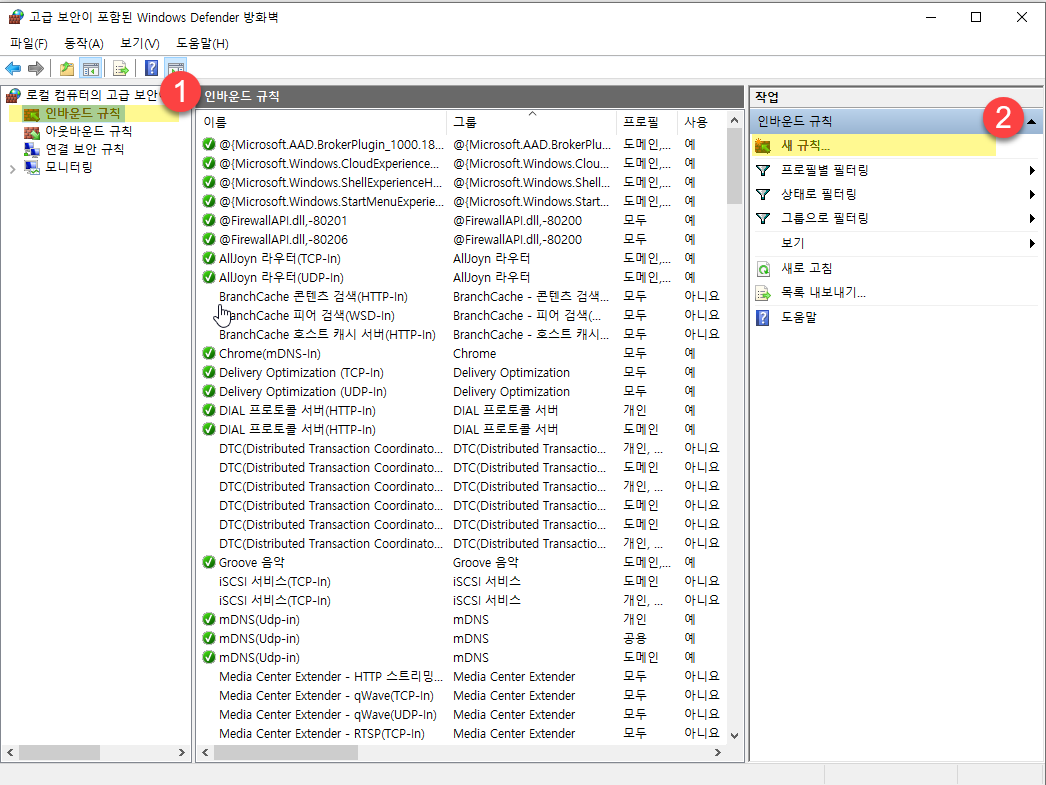The width and height of the screenshot is (1046, 785).
Task: Click the tree pane scroll right arrow
Action: tap(181, 752)
